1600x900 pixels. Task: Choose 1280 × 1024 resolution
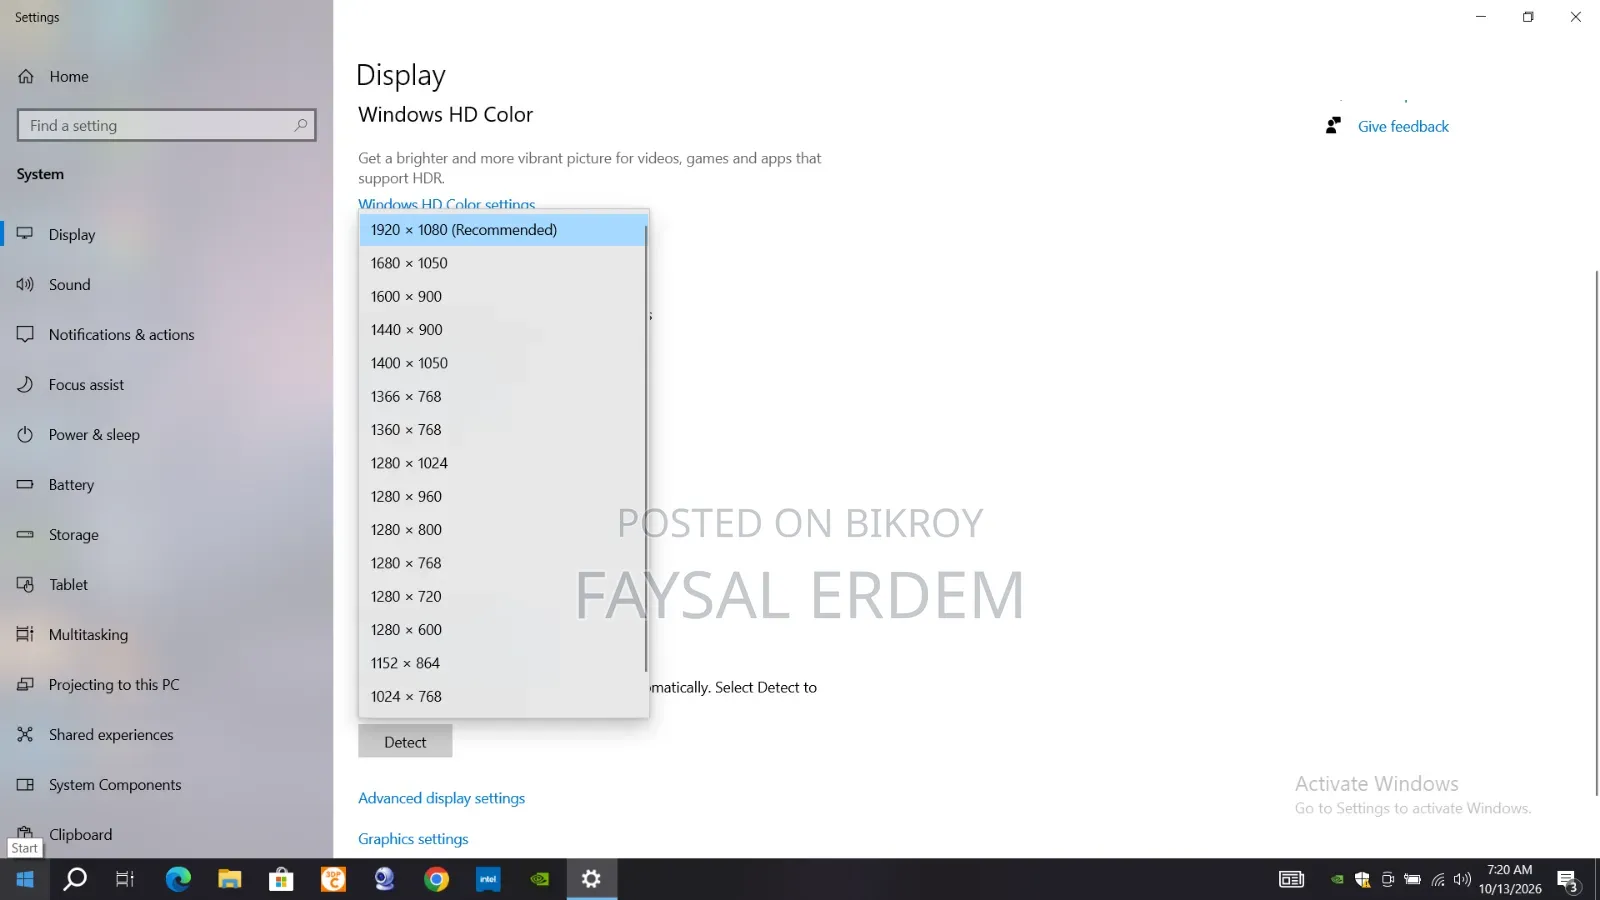(502, 463)
